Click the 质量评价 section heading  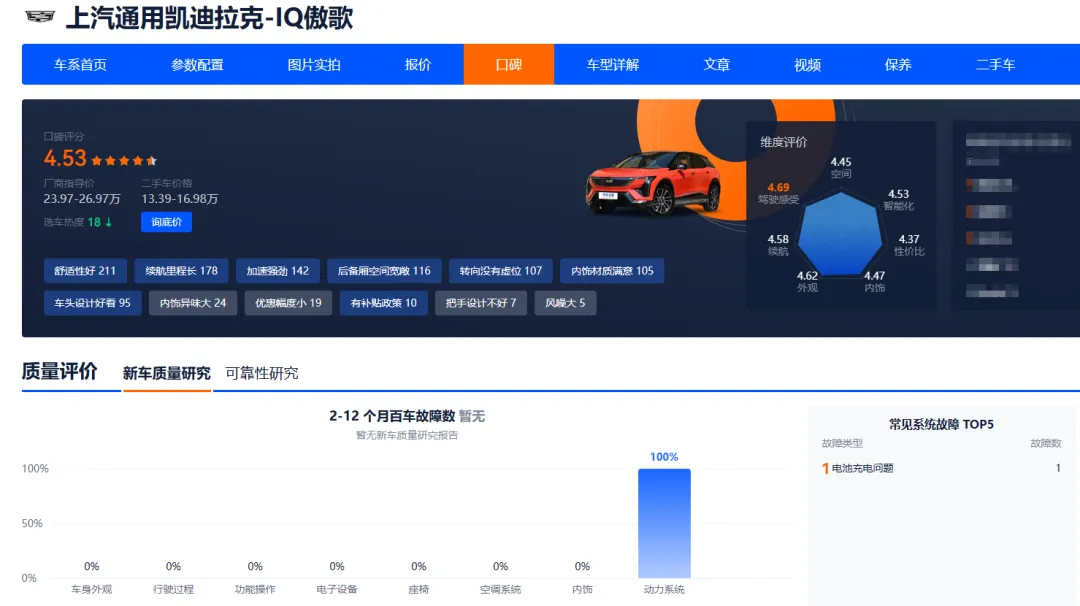(59, 371)
